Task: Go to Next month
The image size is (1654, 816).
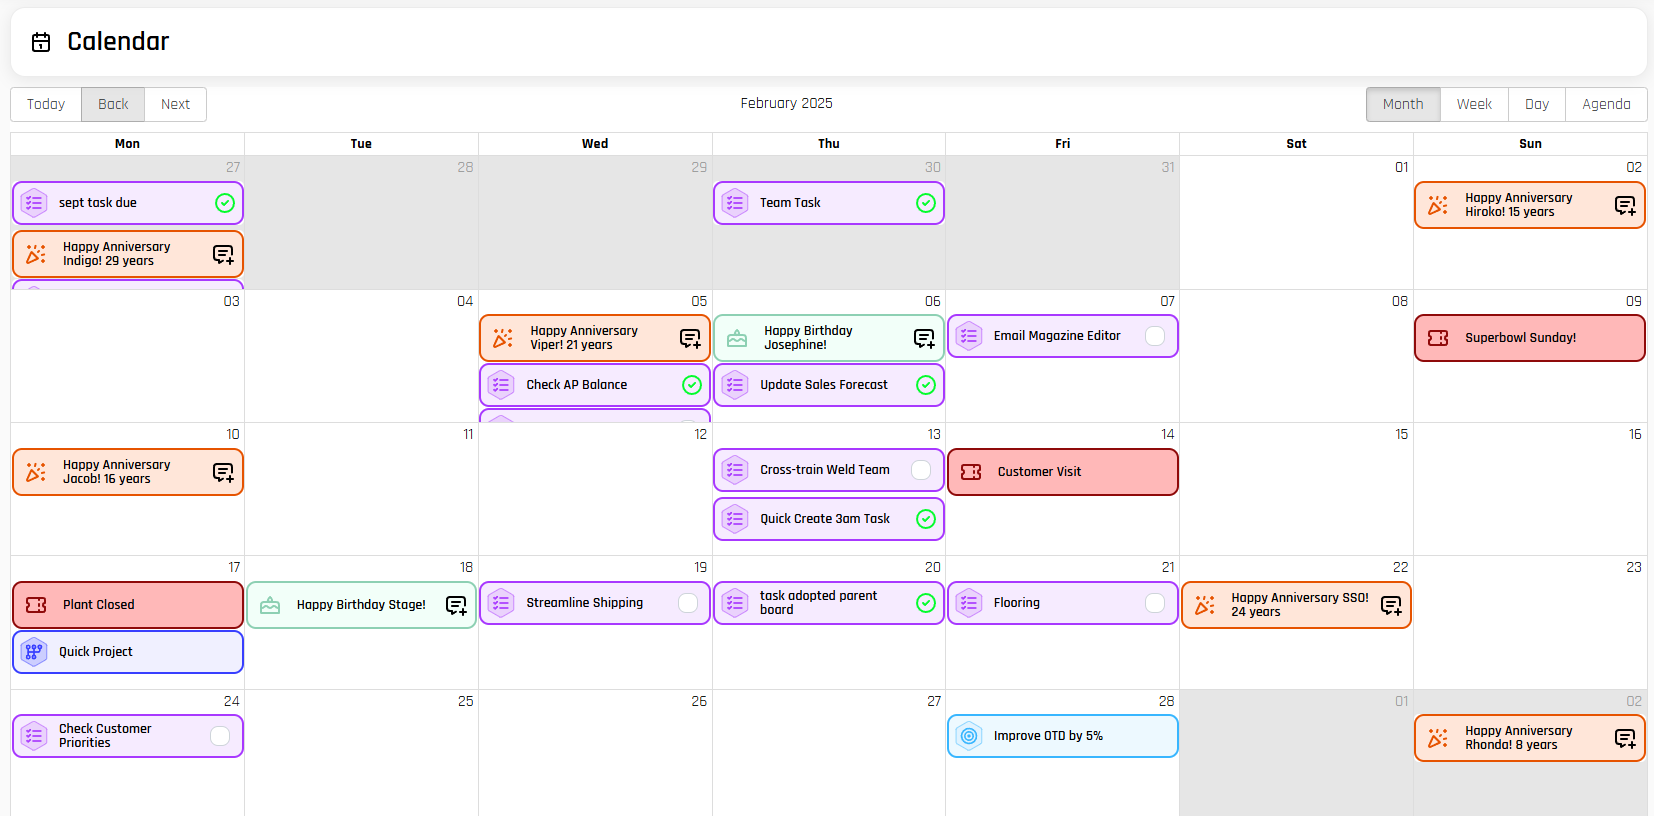Action: [x=175, y=104]
